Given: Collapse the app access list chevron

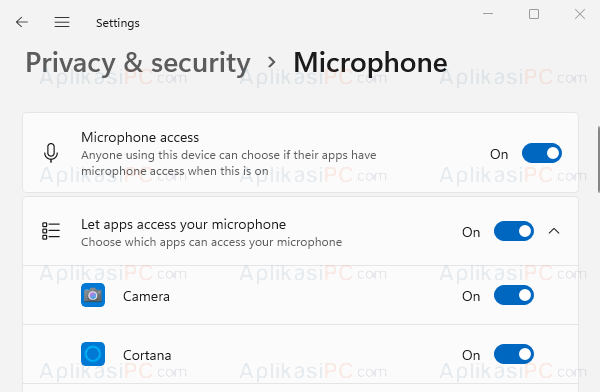Looking at the screenshot, I should click(x=554, y=231).
